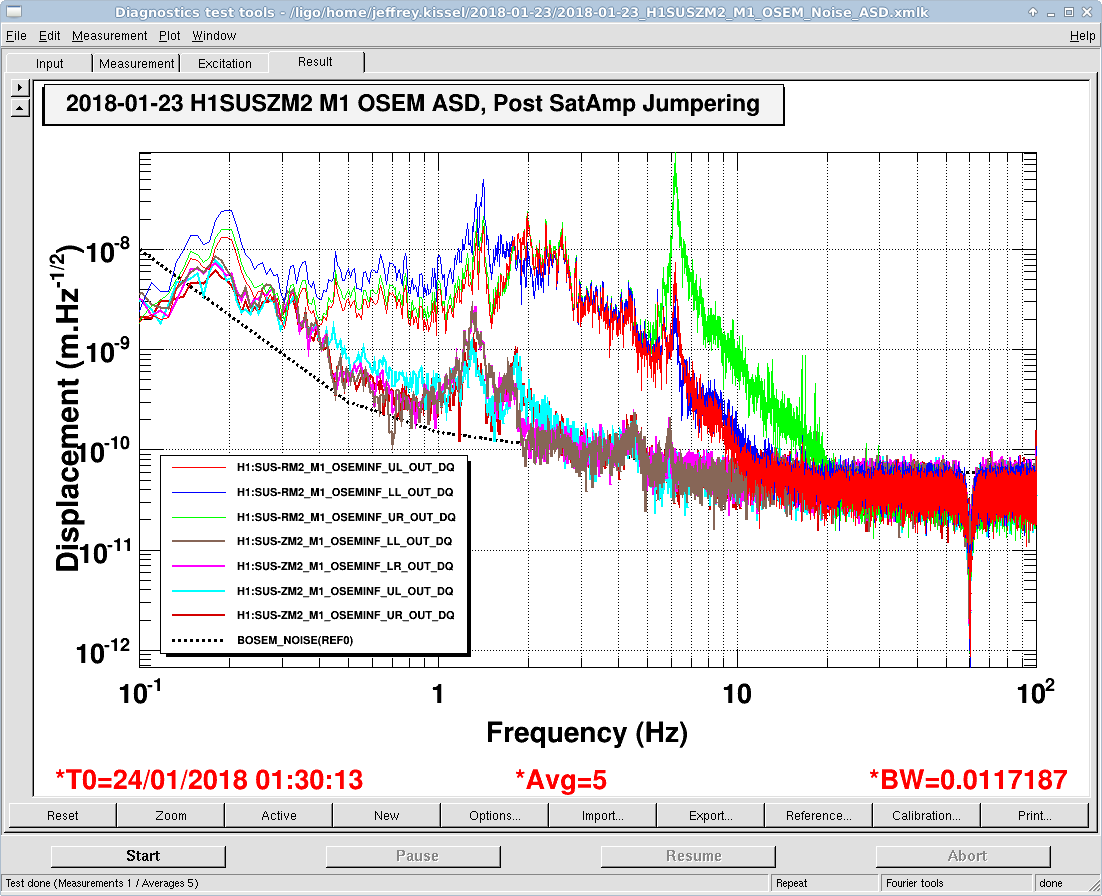Click the up-arrow expander beside the plot

(20, 108)
